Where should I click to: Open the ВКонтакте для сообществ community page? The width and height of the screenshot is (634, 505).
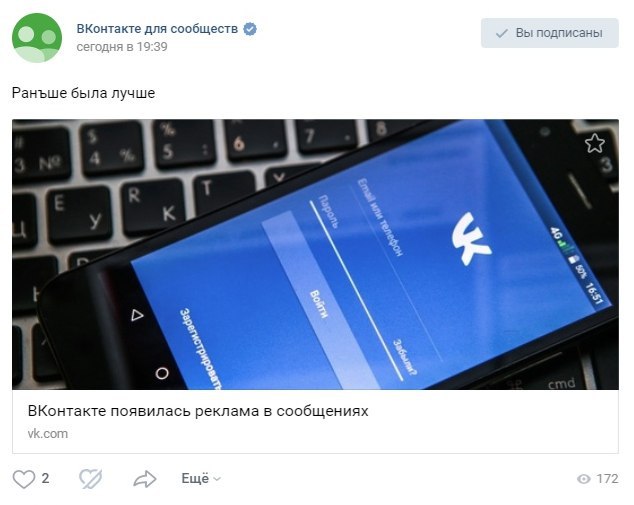(x=157, y=29)
